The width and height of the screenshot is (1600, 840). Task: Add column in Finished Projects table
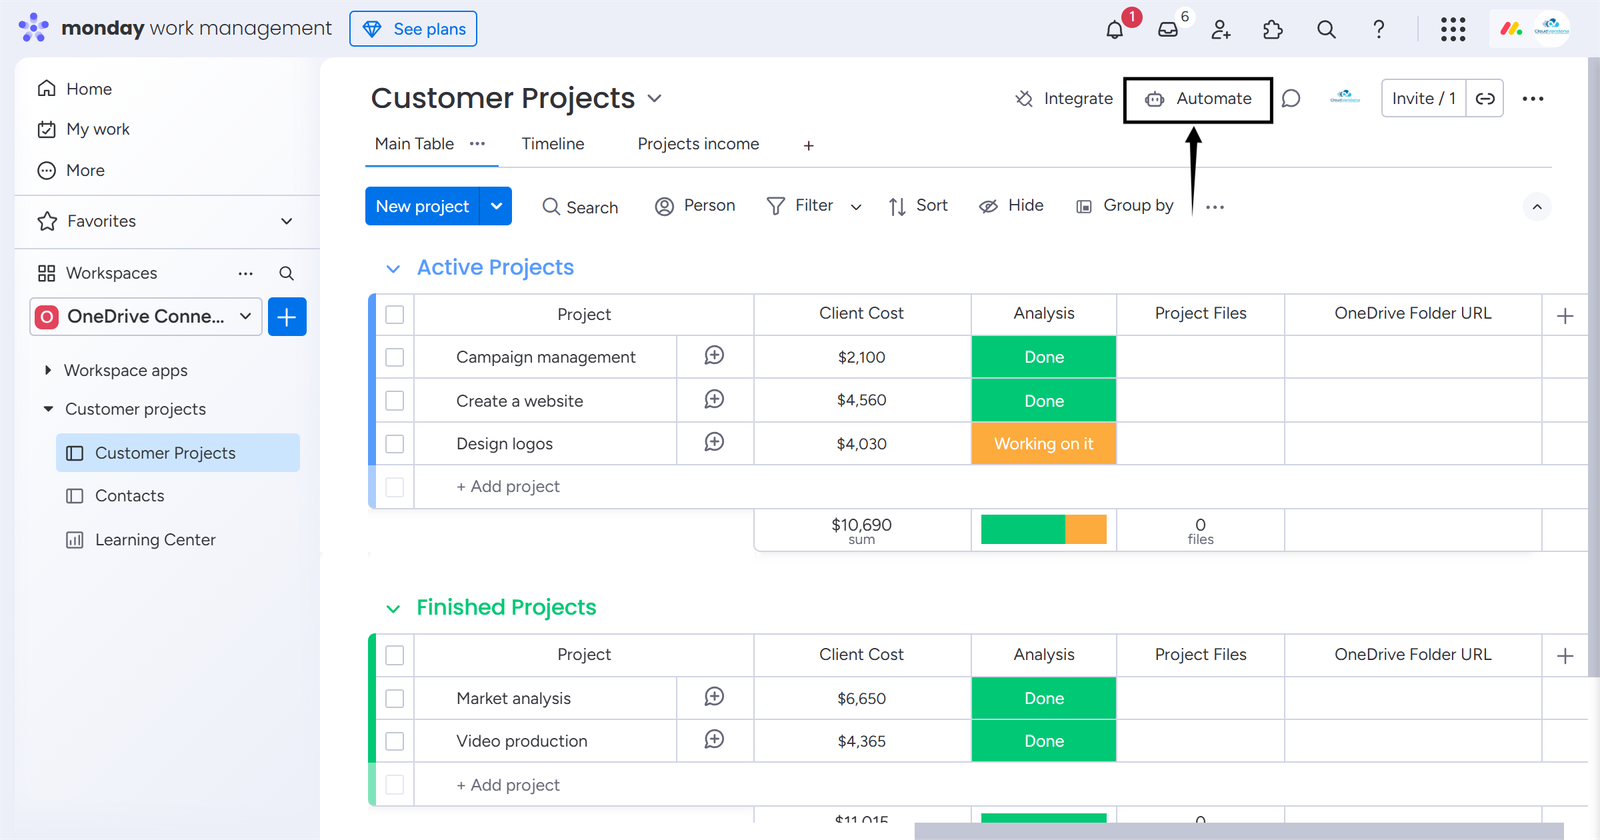coord(1566,656)
